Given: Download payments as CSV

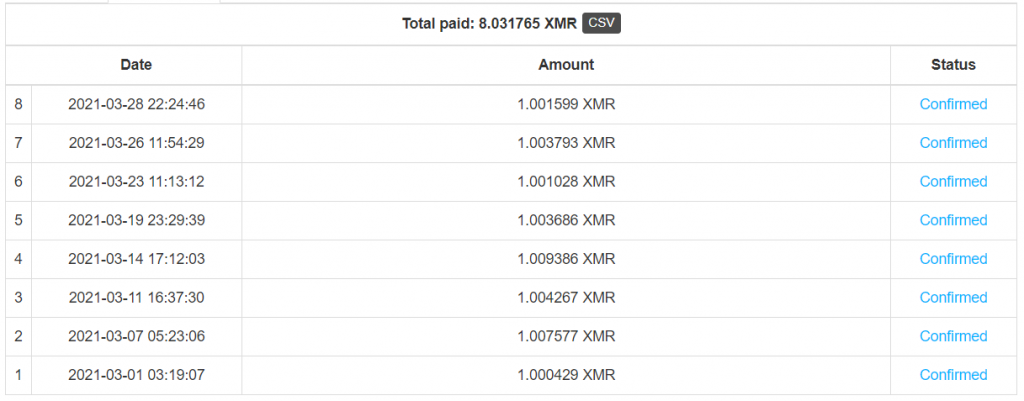Looking at the screenshot, I should pos(601,23).
